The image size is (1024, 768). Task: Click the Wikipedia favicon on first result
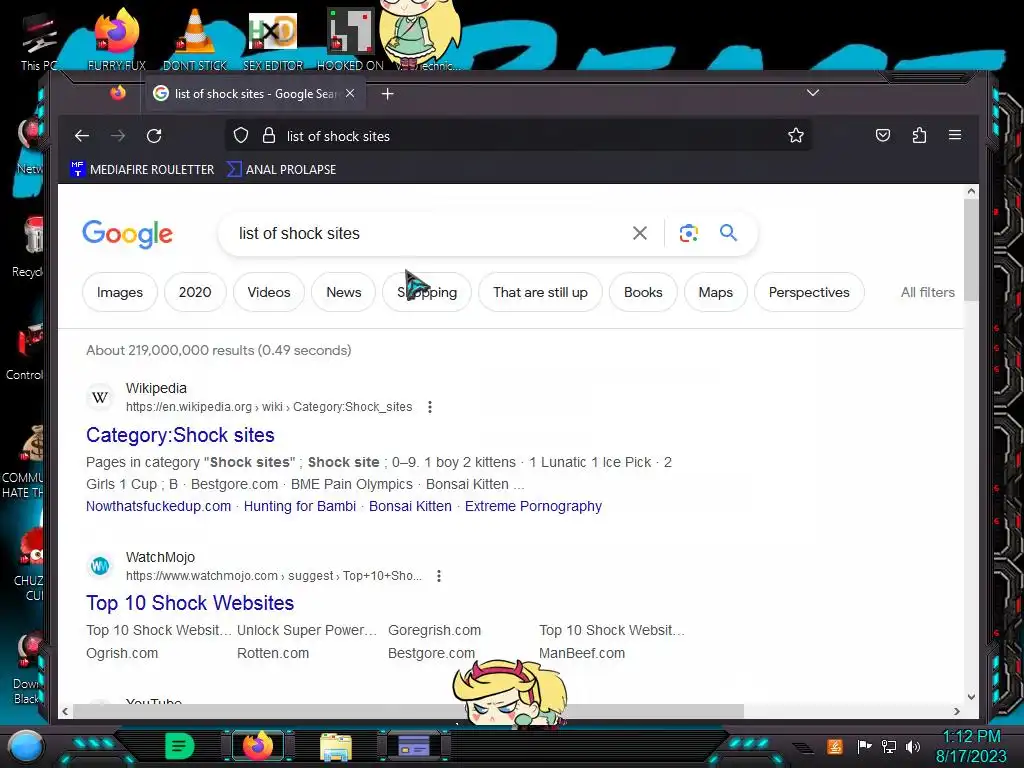(x=100, y=397)
